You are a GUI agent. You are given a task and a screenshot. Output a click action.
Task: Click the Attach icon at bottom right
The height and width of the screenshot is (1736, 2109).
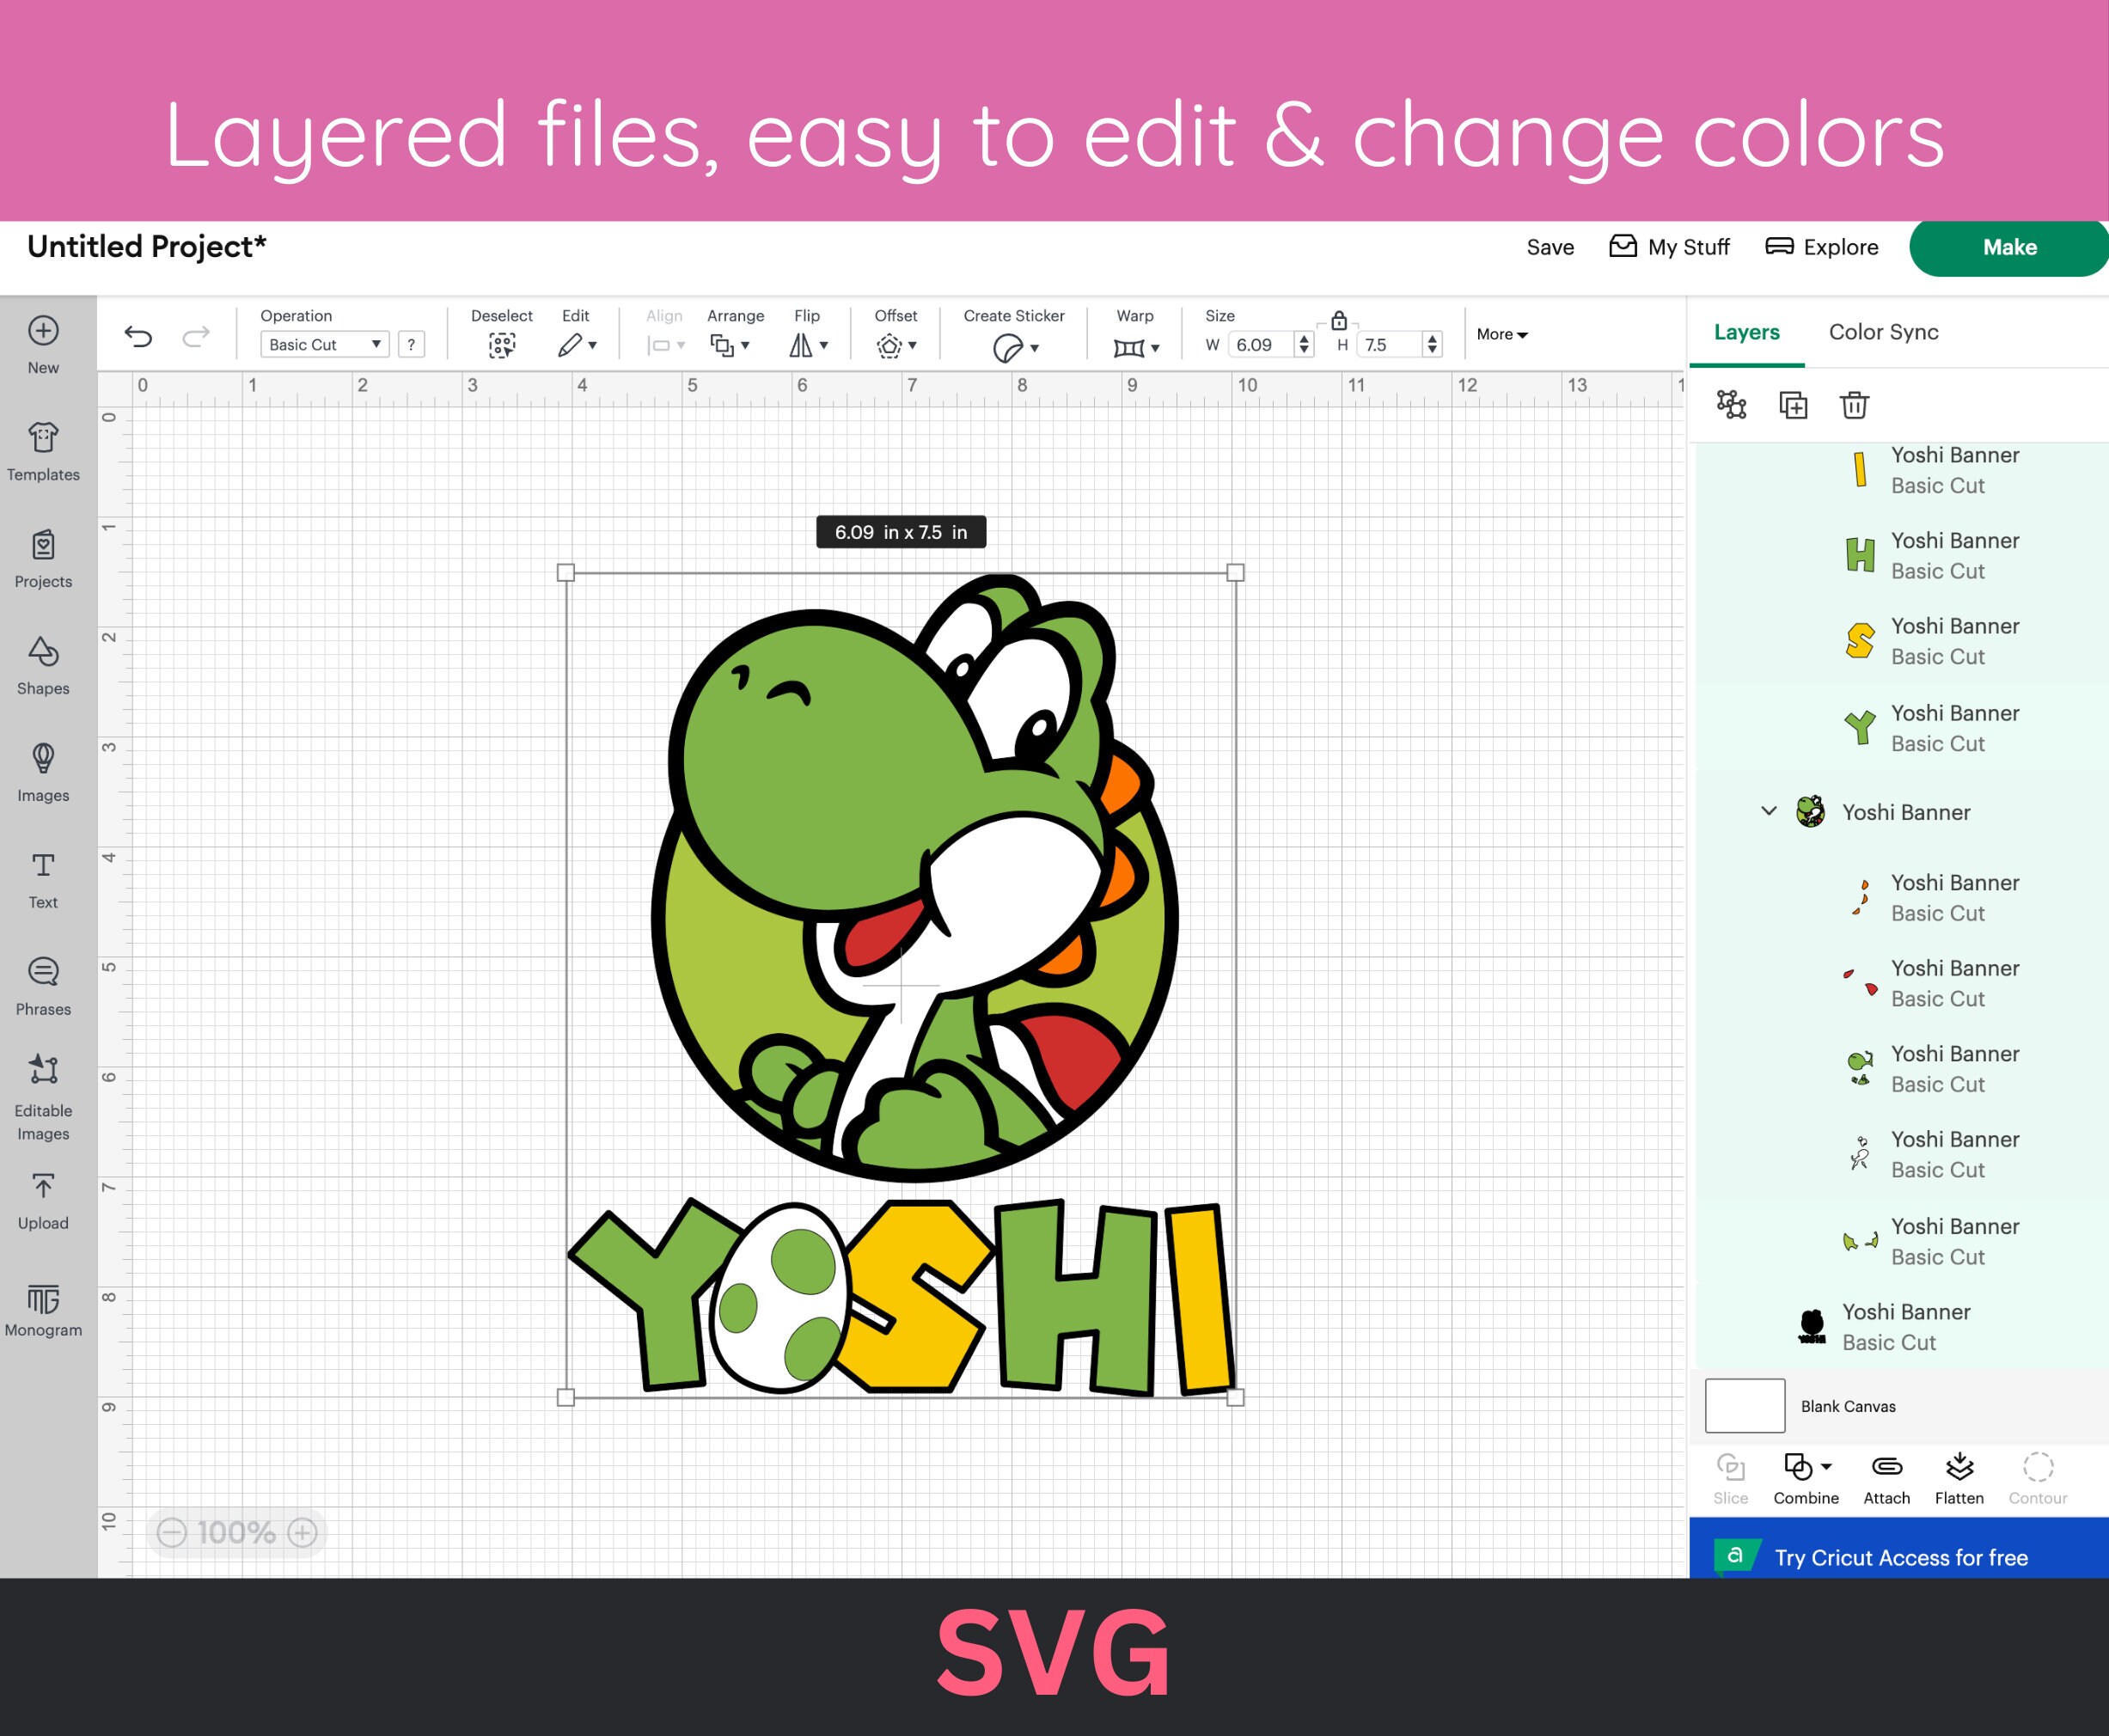coord(1885,1470)
